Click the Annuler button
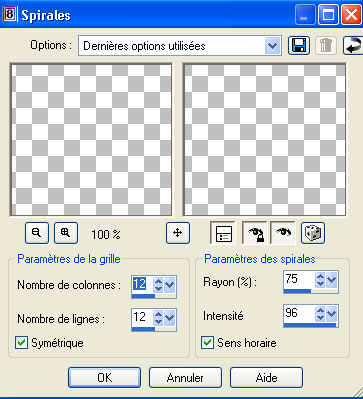This screenshot has width=363, height=399. pyautogui.click(x=185, y=378)
